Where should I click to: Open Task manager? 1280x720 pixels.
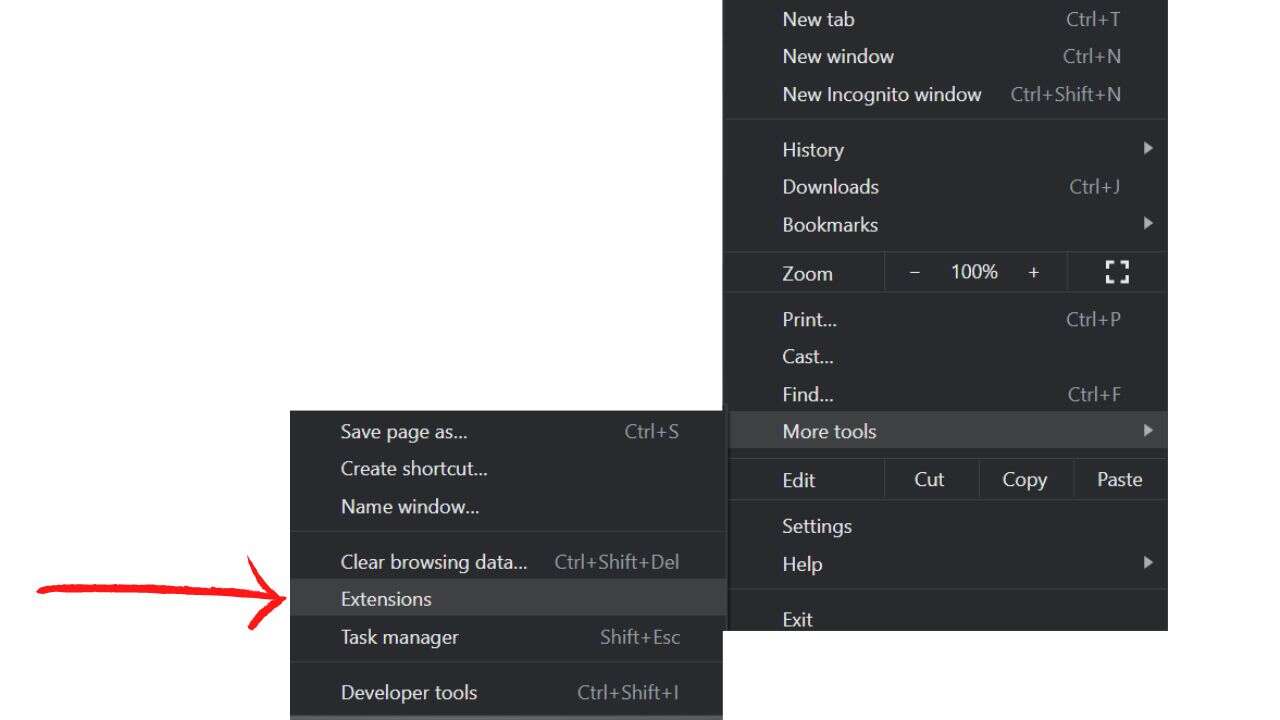[x=398, y=637]
